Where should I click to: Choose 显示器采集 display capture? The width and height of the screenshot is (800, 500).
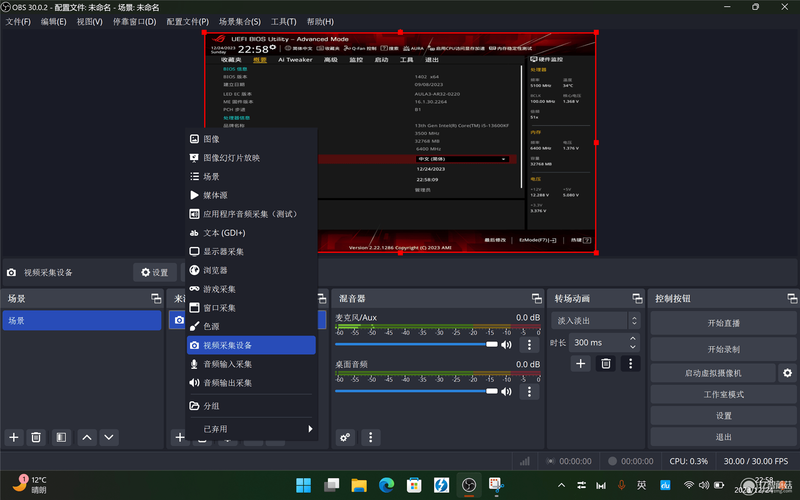pyautogui.click(x=251, y=252)
